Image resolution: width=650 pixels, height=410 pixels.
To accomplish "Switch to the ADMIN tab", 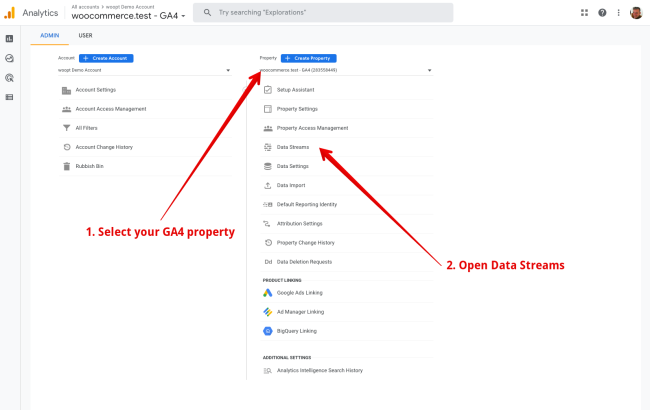I will pos(49,36).
